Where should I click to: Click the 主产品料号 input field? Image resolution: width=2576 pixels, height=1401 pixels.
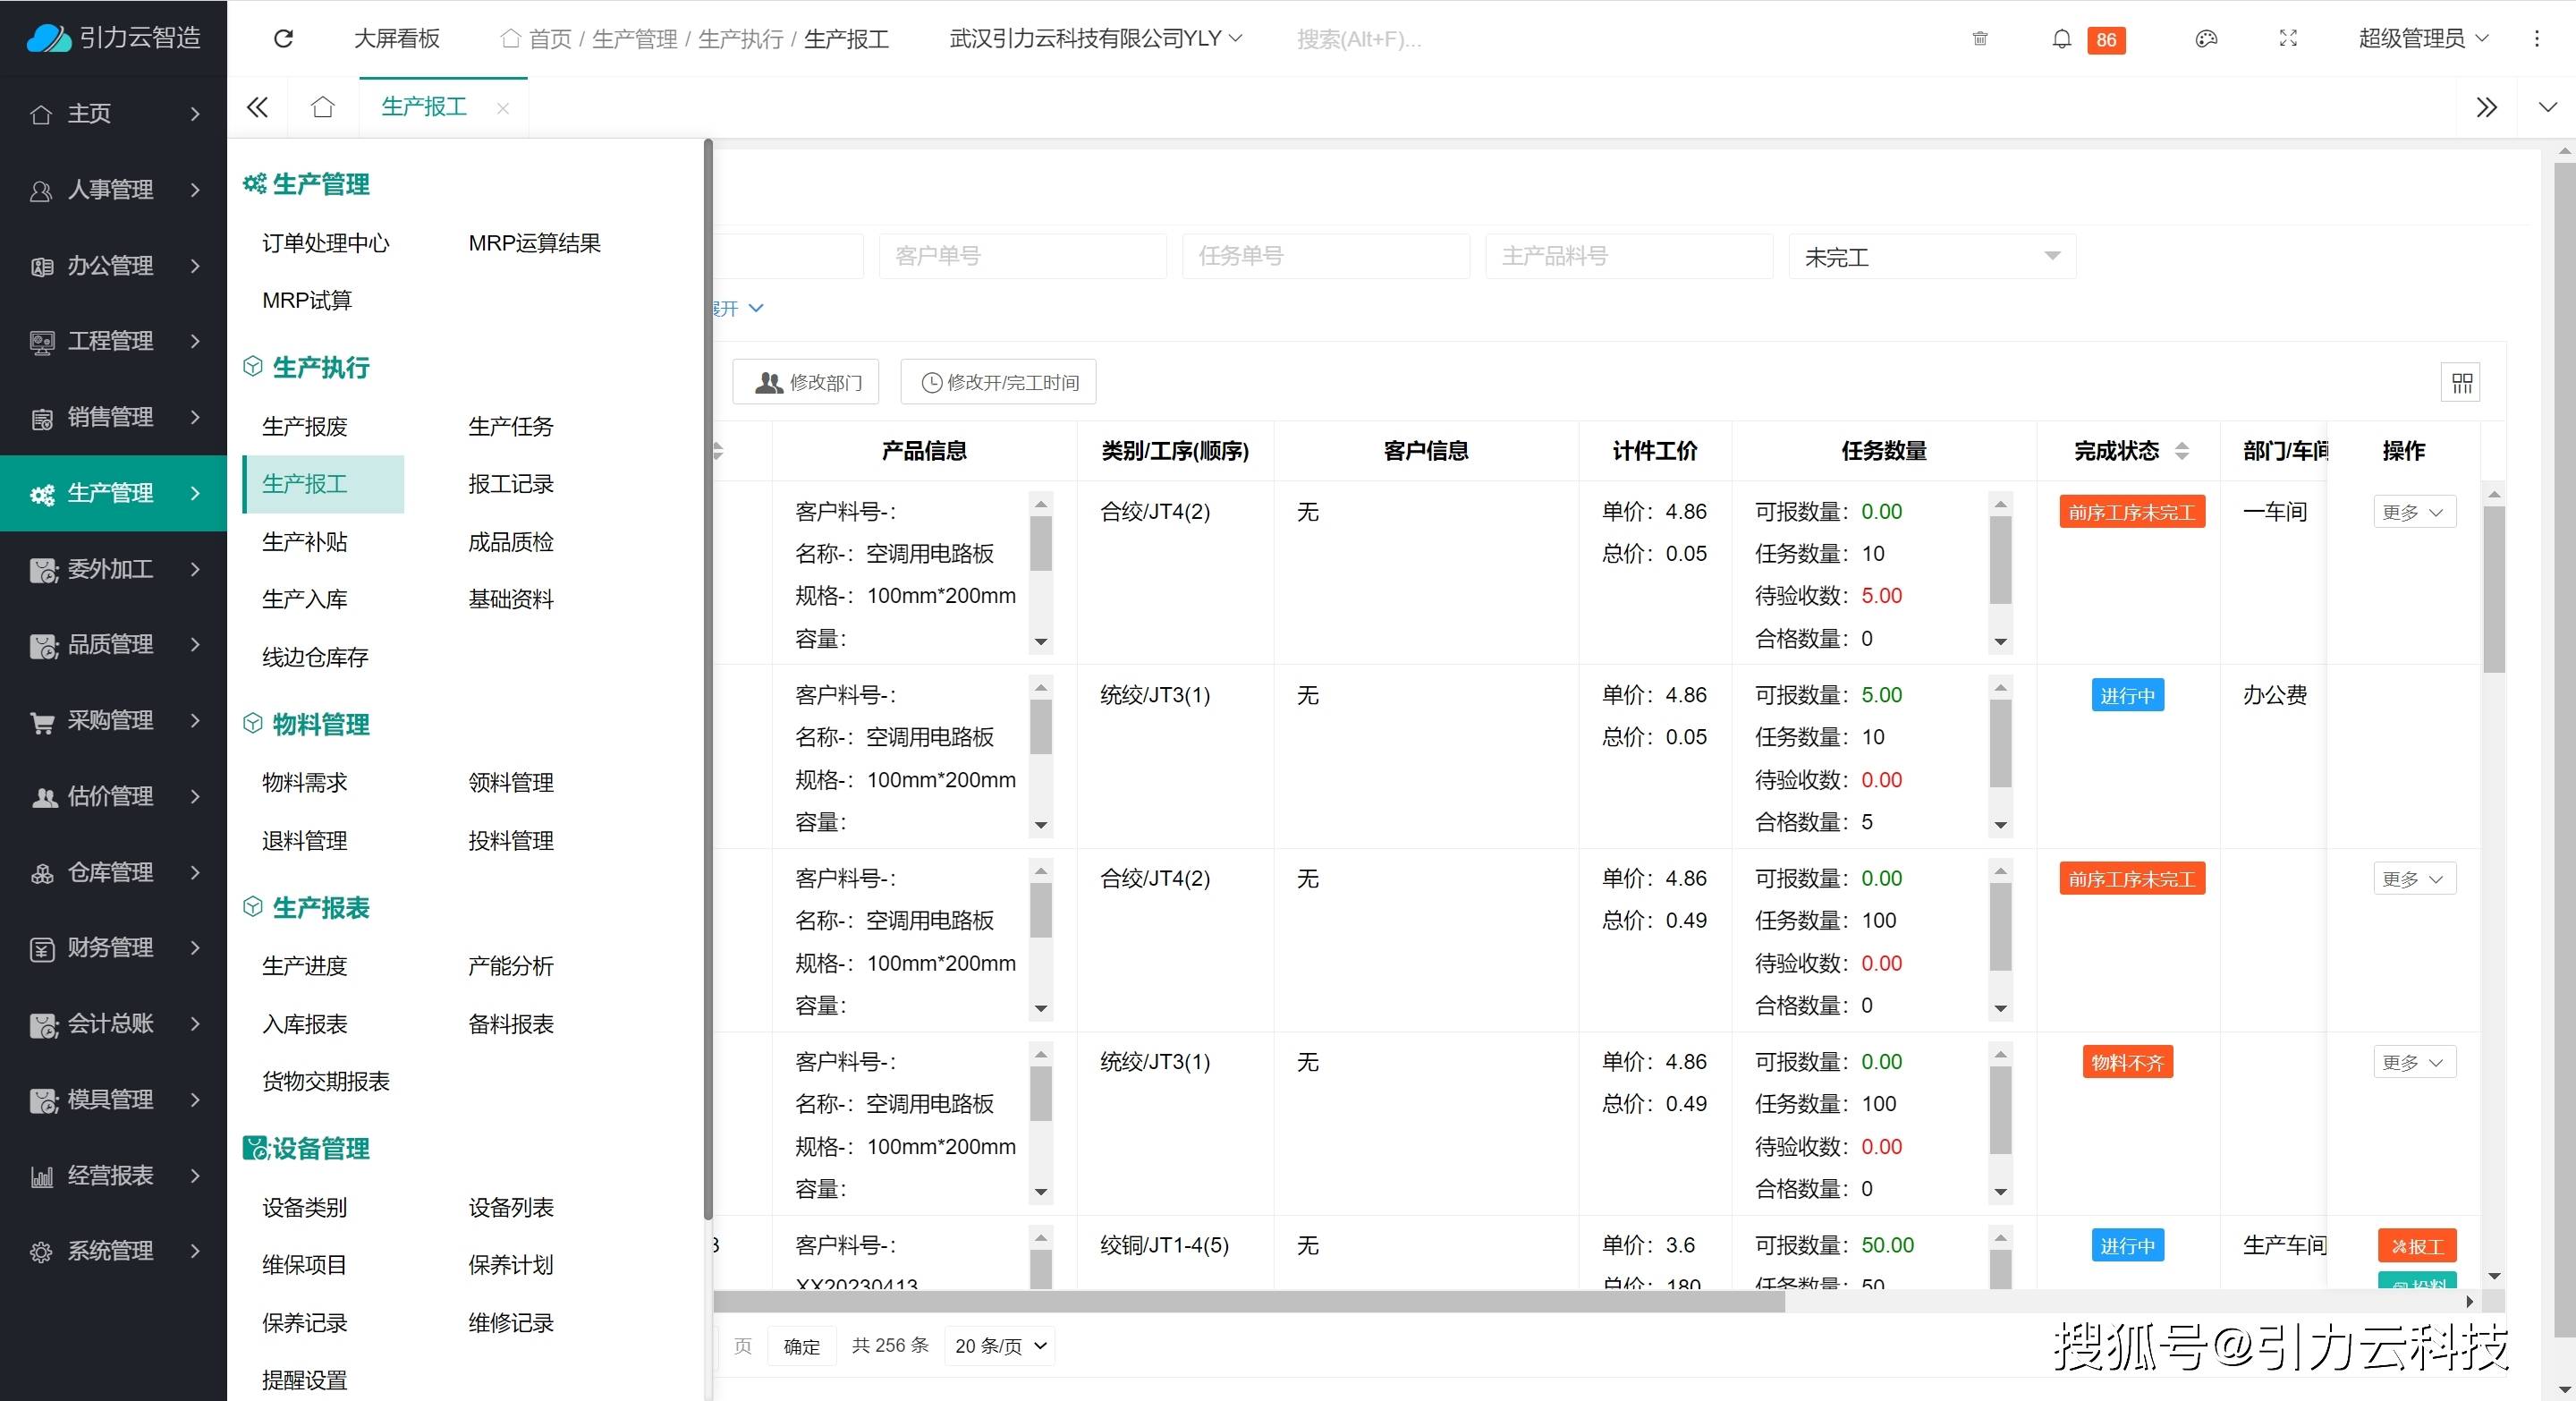(x=1629, y=257)
